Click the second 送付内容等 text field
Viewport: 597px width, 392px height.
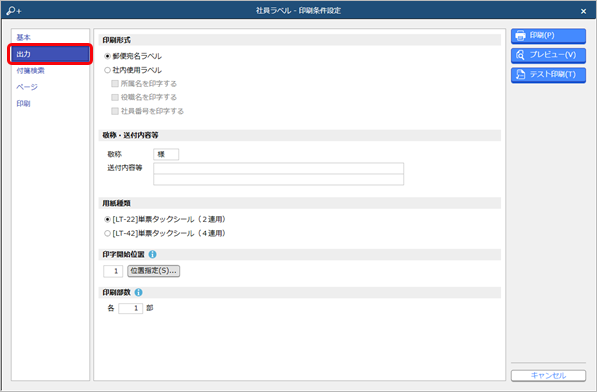click(278, 180)
